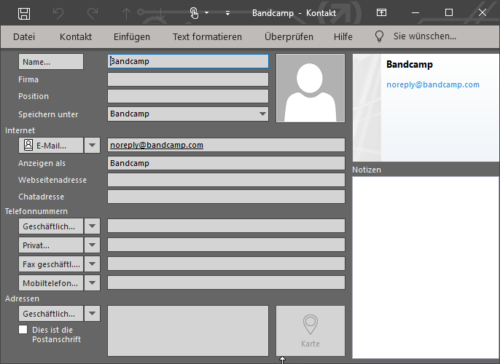Screen dimensions: 500x364
Task: Click the Bandcamp business card preview
Action: (426, 108)
